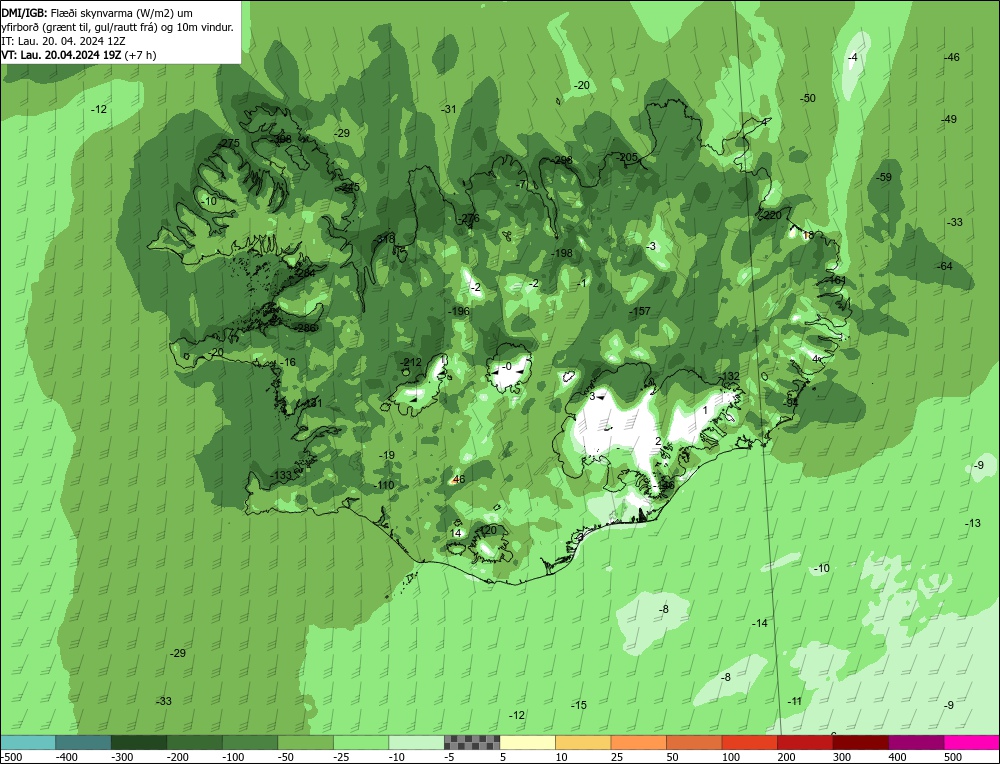
Task: Click the -205 value on the map
Action: coord(627,157)
